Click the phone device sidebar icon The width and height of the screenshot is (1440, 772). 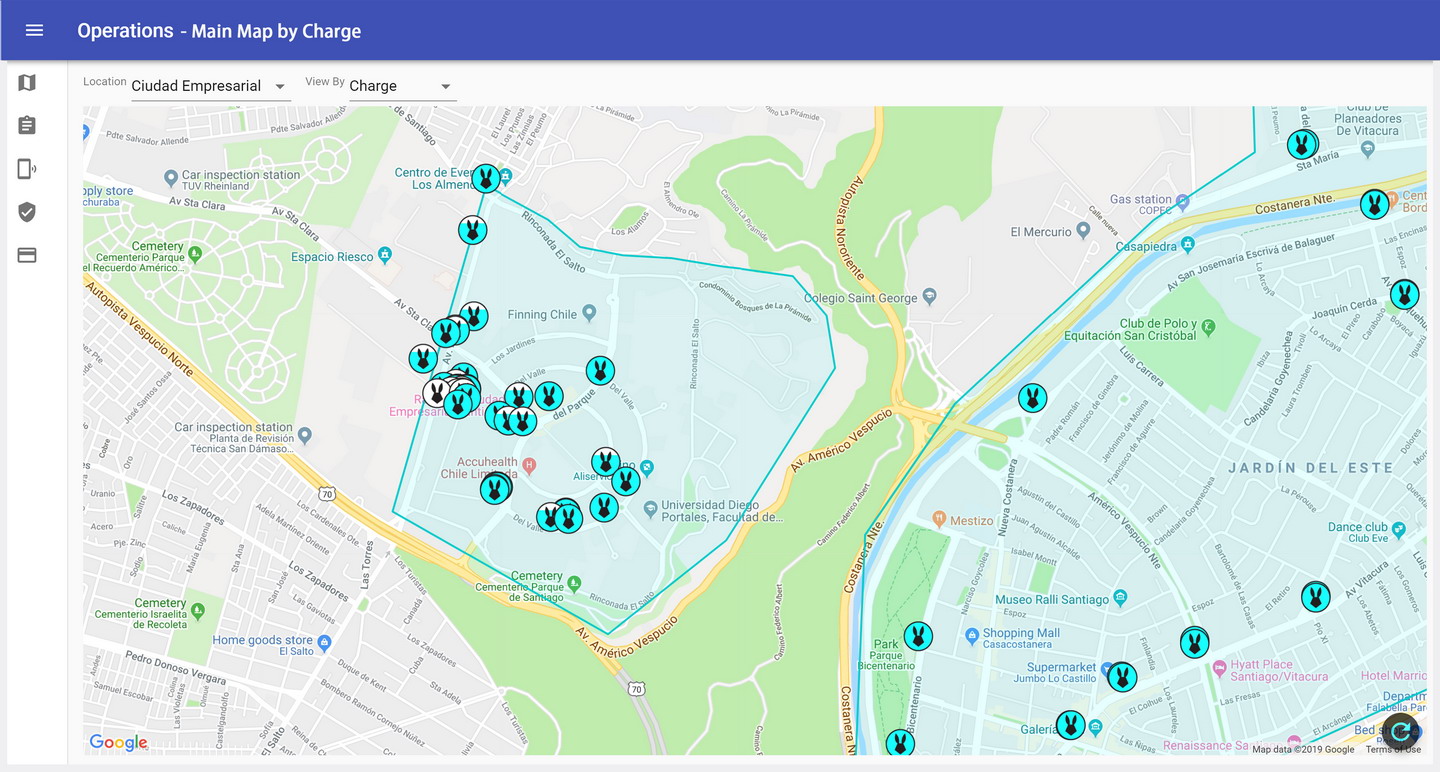(x=27, y=169)
